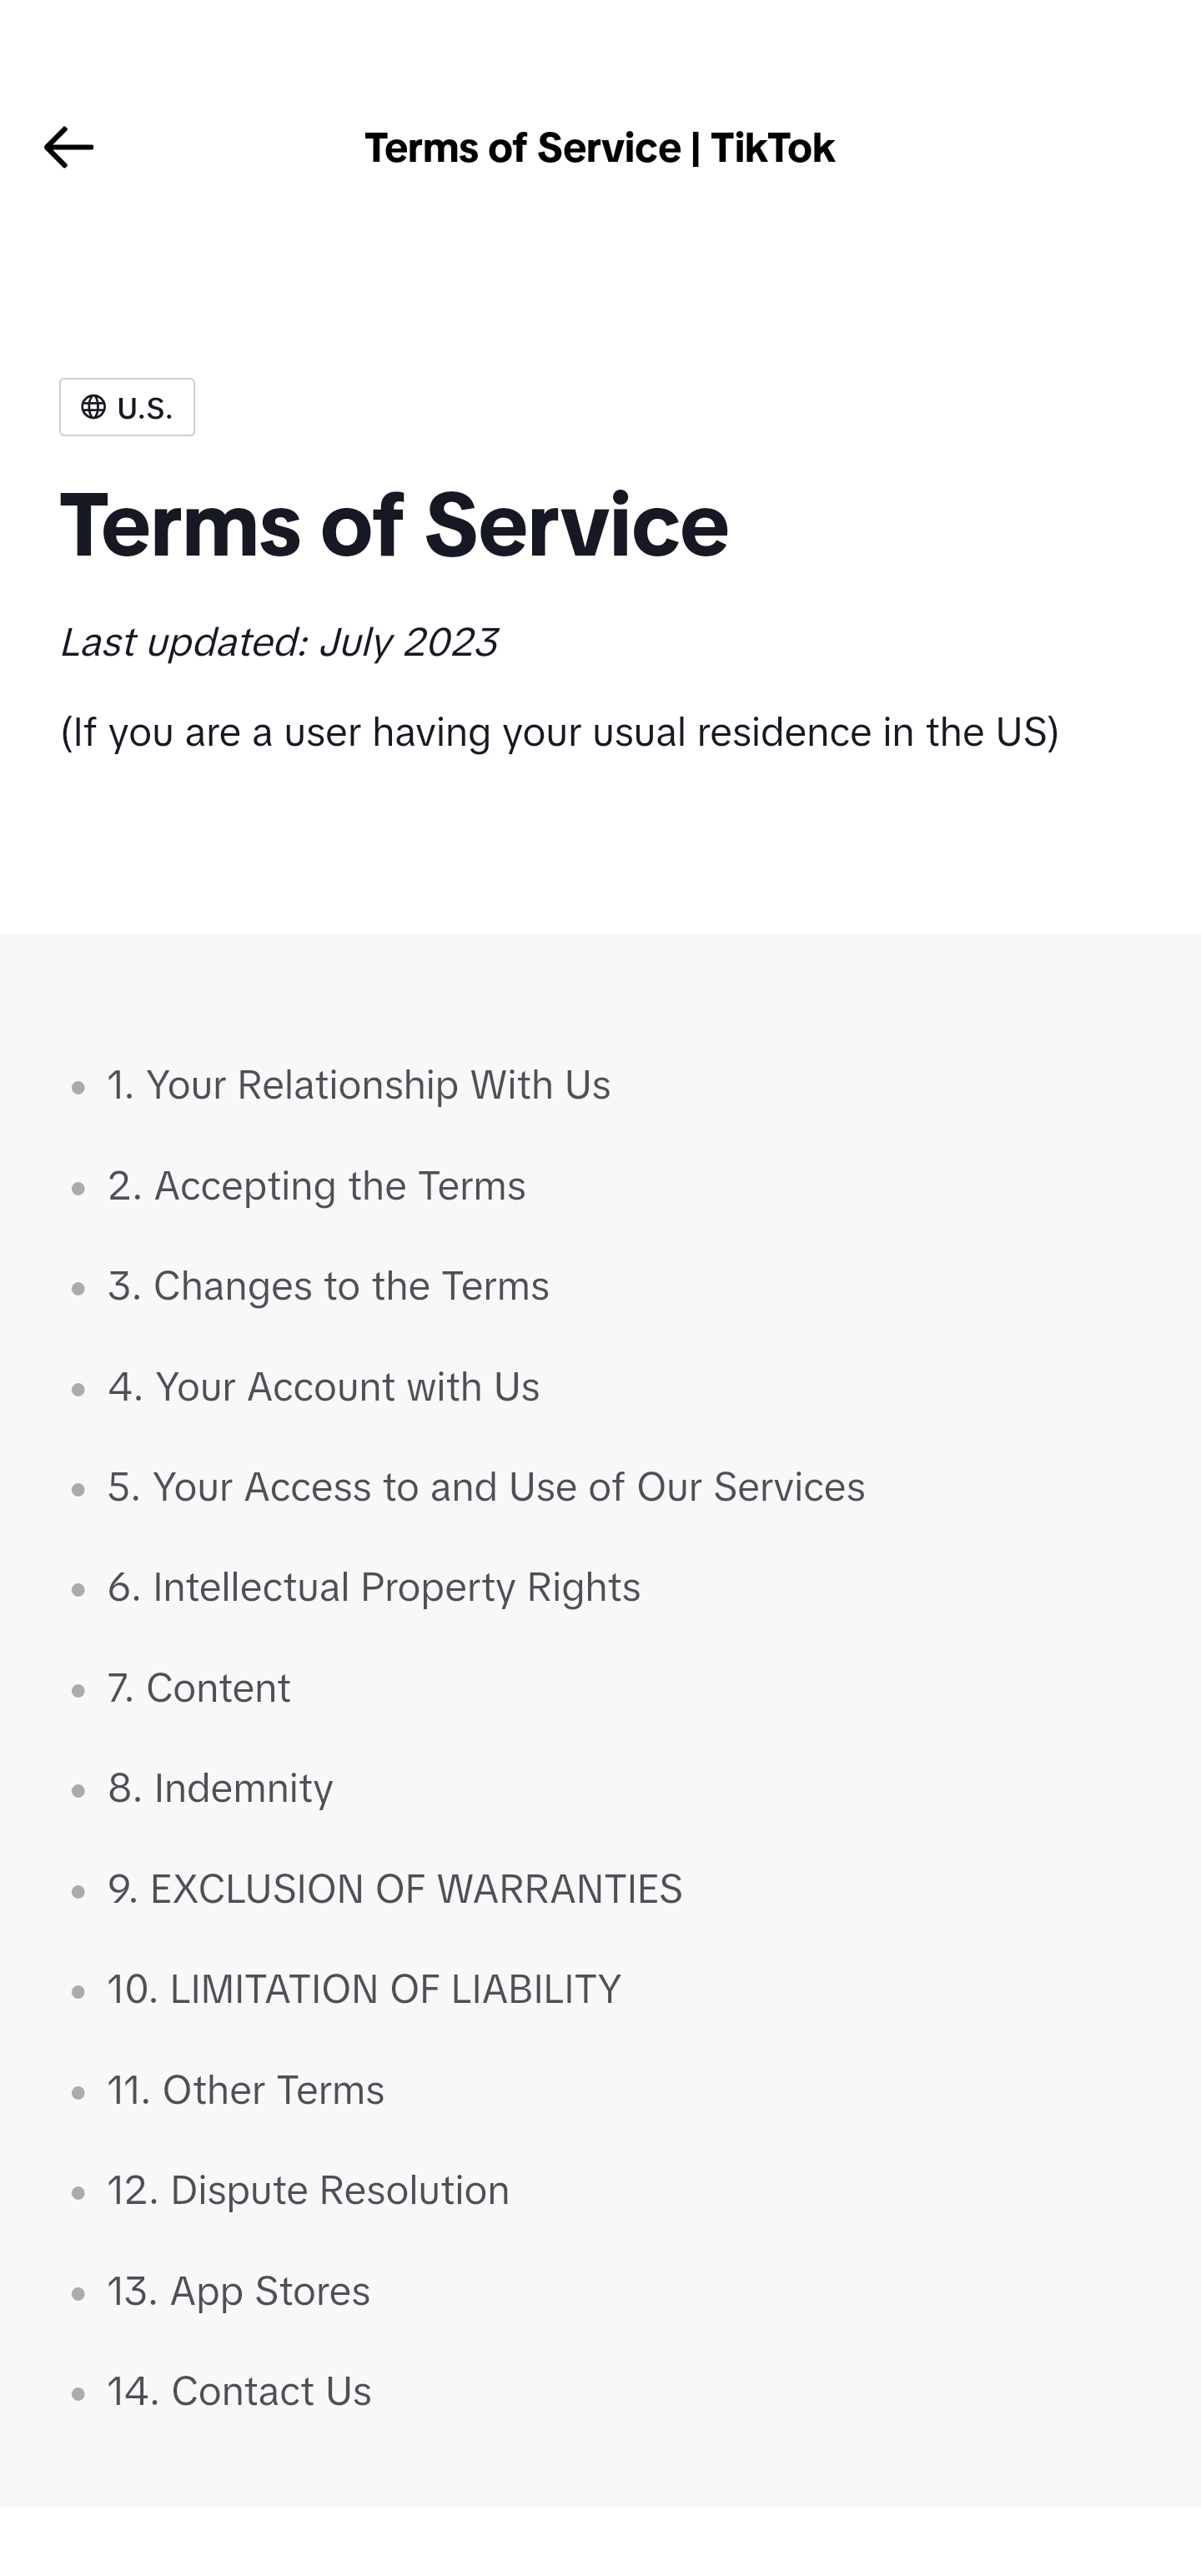1201x2576 pixels.
Task: Open 14. Contact Us
Action: pos(239,2392)
